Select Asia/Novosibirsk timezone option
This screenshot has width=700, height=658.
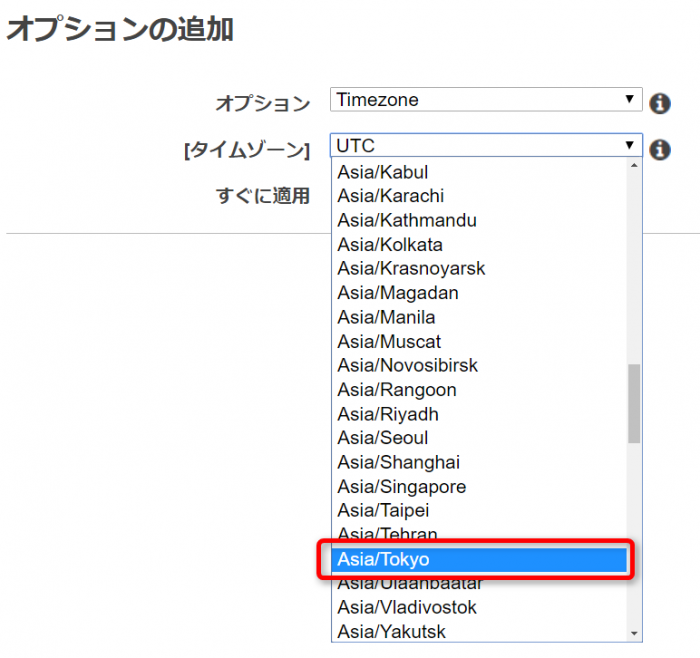479,366
